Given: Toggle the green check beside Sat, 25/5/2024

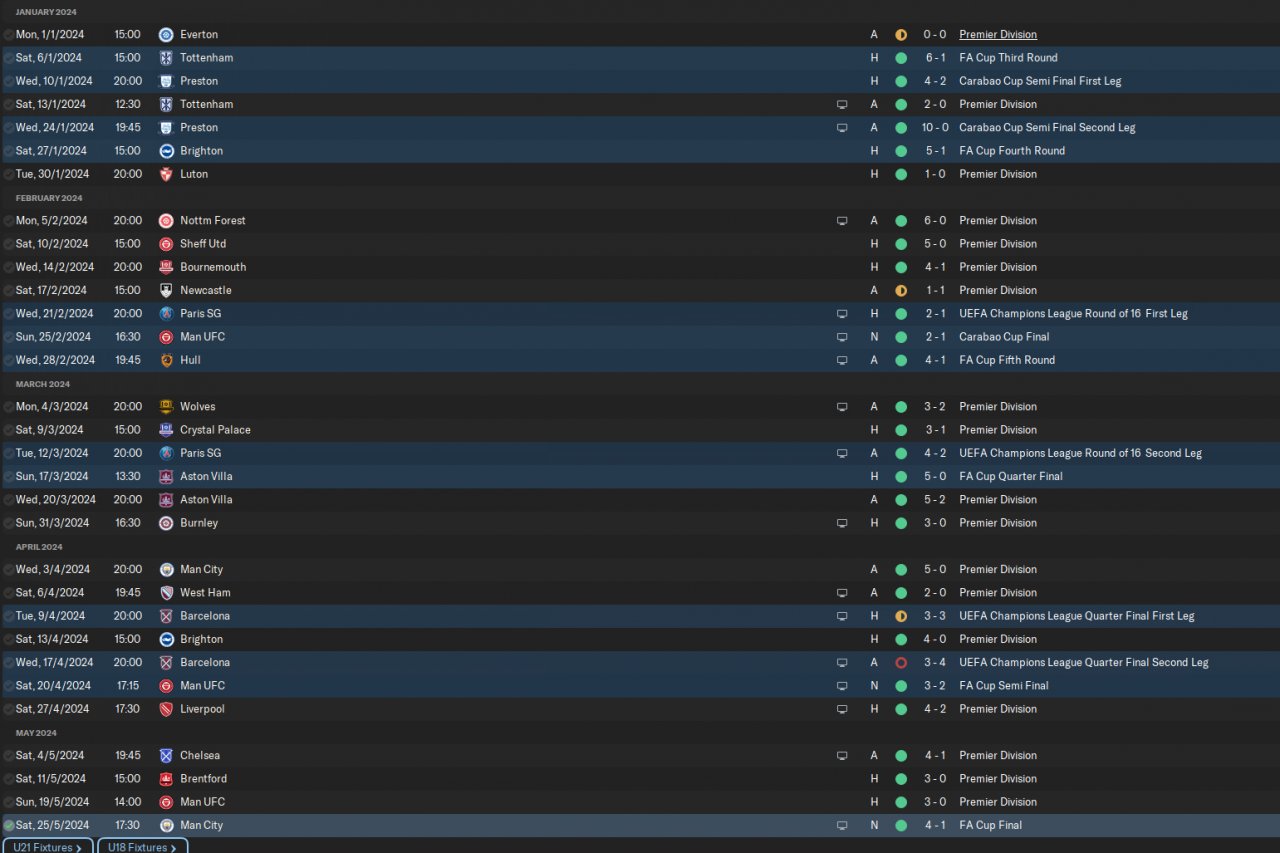Looking at the screenshot, I should coord(9,825).
